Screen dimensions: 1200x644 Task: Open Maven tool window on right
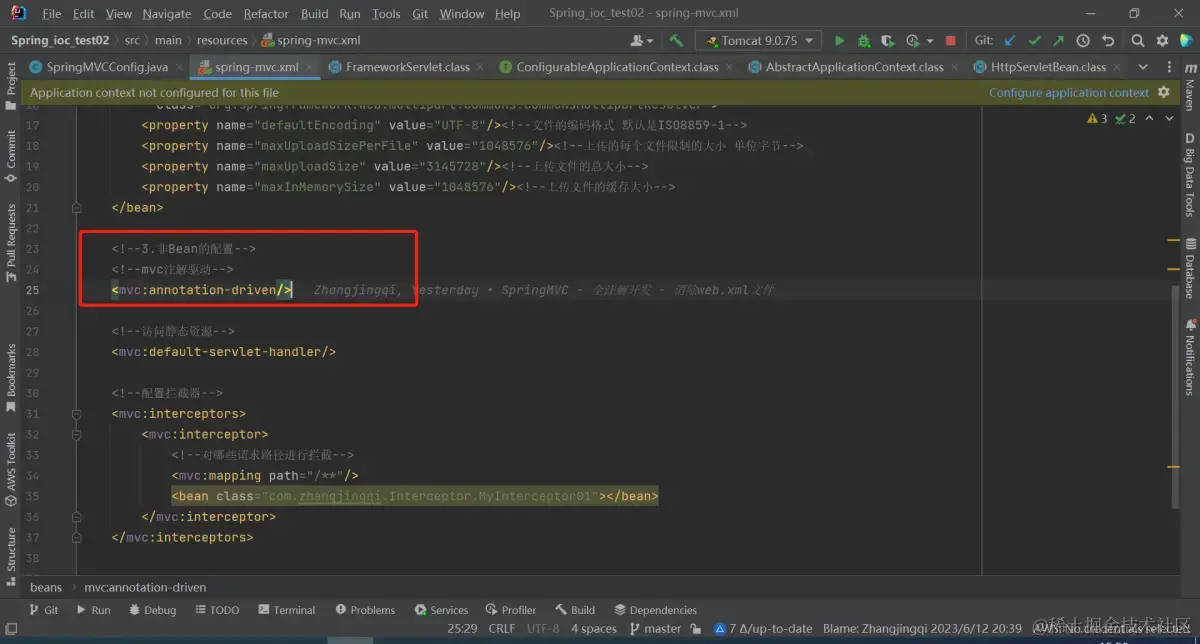coord(1189,86)
